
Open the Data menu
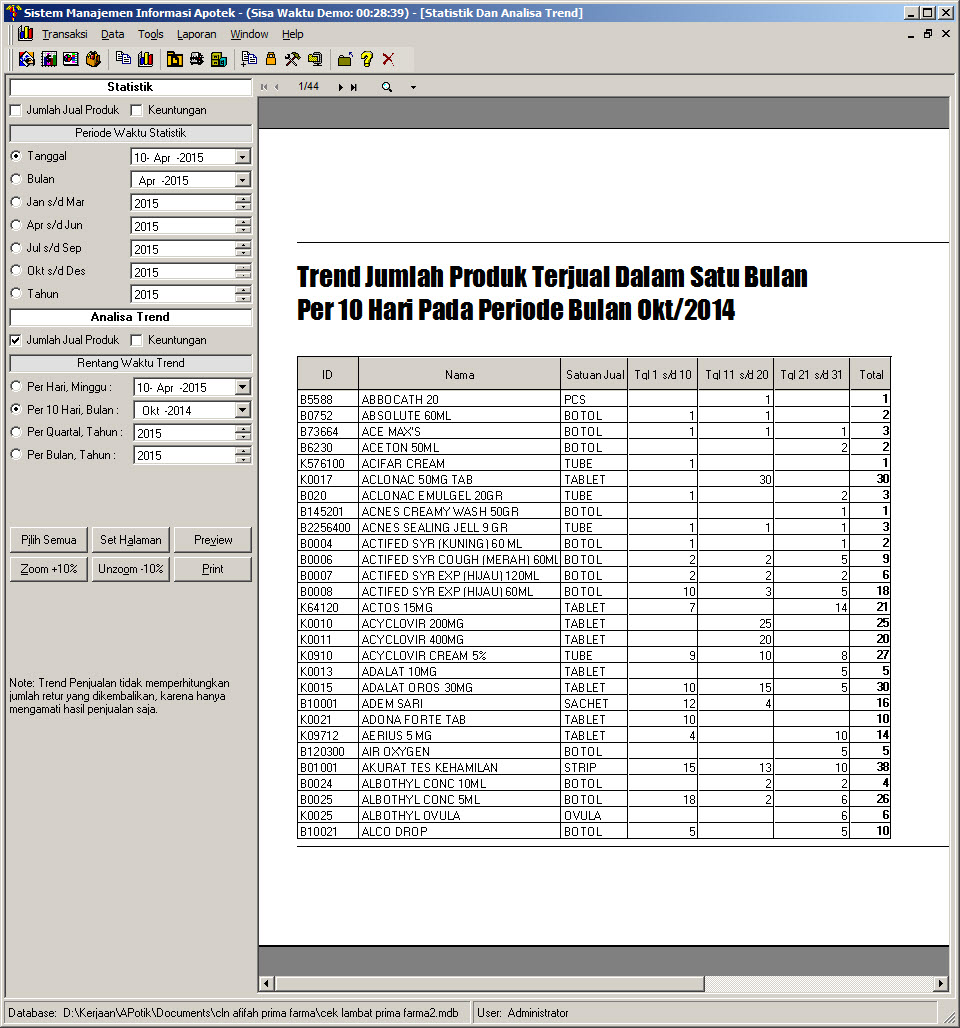pyautogui.click(x=112, y=34)
